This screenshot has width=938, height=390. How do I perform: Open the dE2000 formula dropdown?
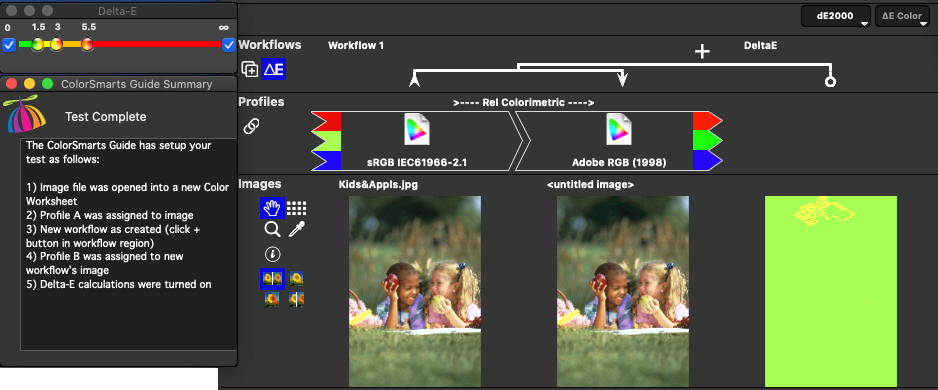(836, 16)
